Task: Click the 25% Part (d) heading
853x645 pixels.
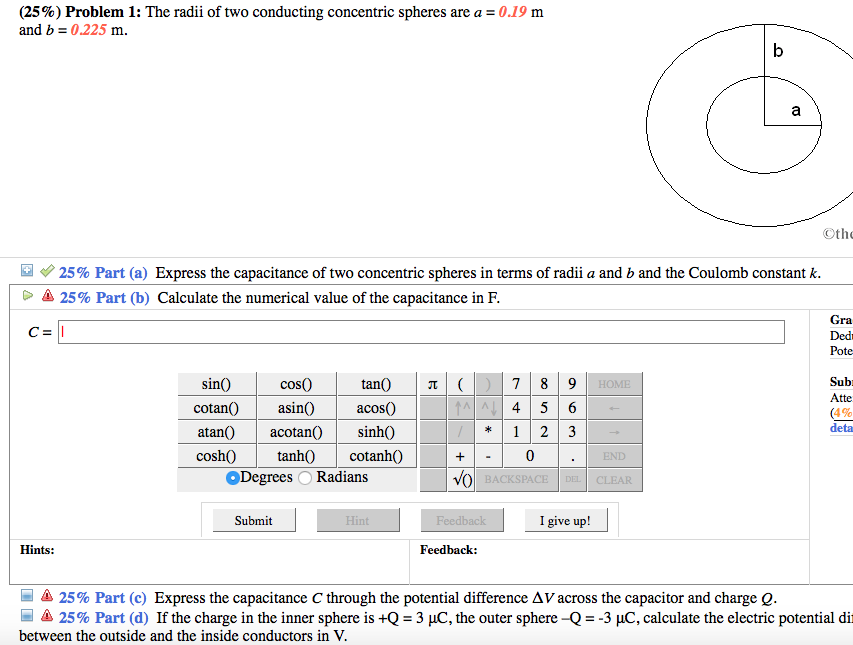Action: point(105,618)
